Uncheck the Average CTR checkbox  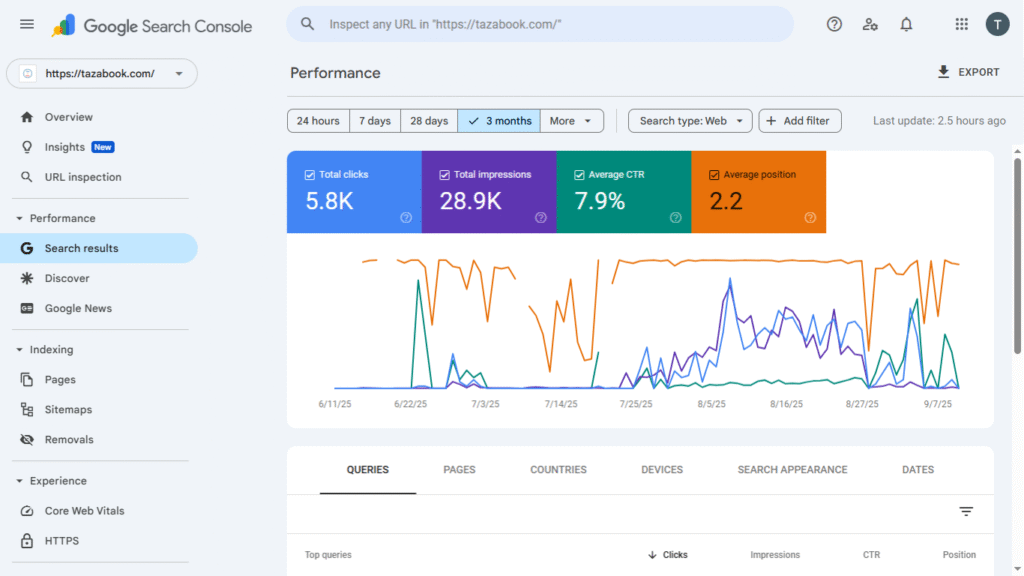579,175
